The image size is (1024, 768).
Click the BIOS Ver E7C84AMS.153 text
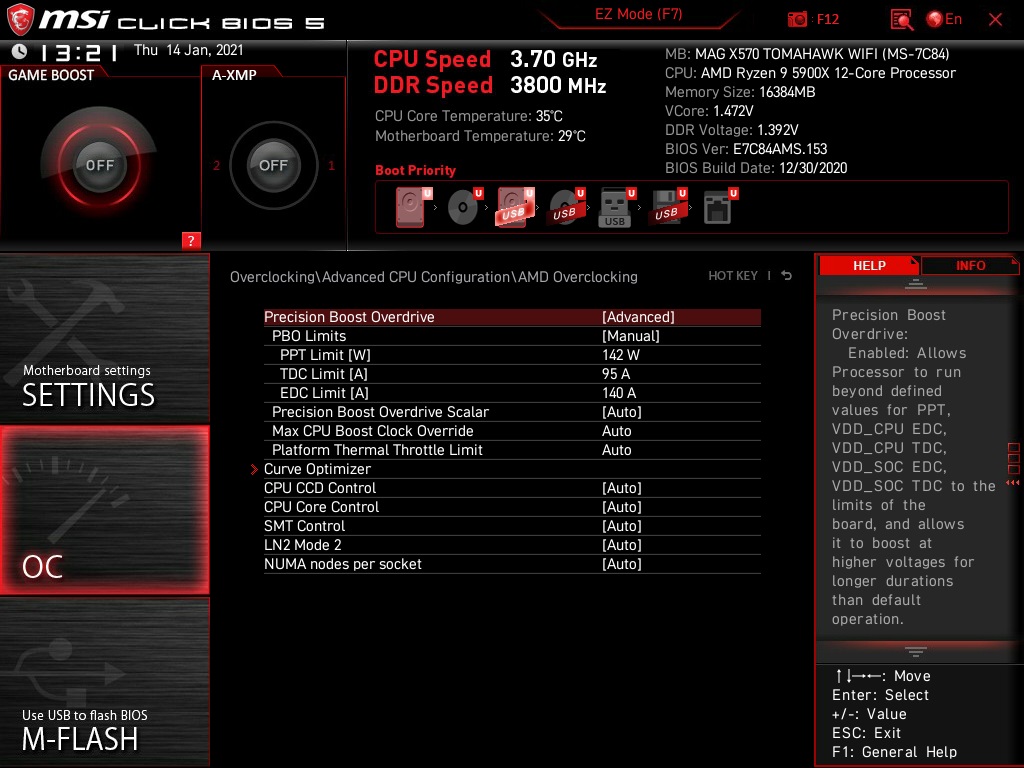pos(746,149)
